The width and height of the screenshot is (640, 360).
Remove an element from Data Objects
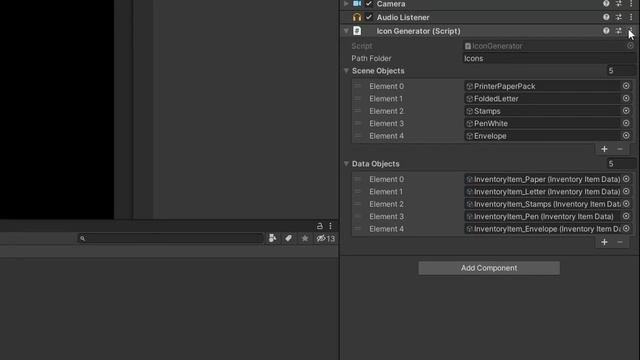tap(620, 242)
